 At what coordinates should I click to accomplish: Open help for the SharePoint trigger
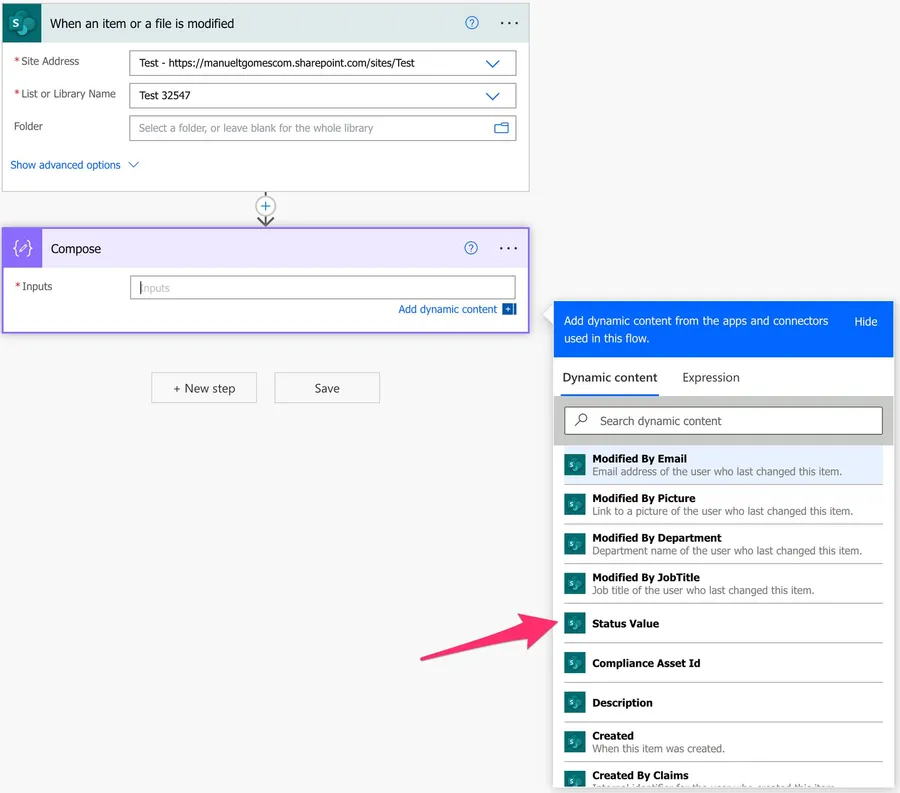click(x=472, y=23)
